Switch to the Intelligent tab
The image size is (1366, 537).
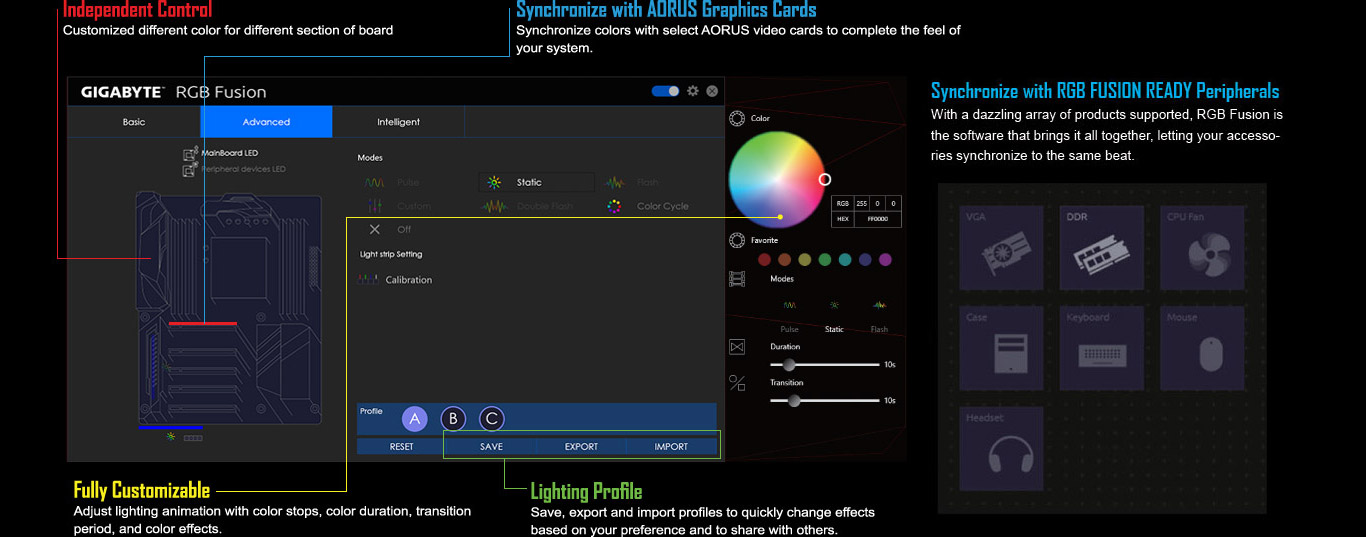coord(398,122)
